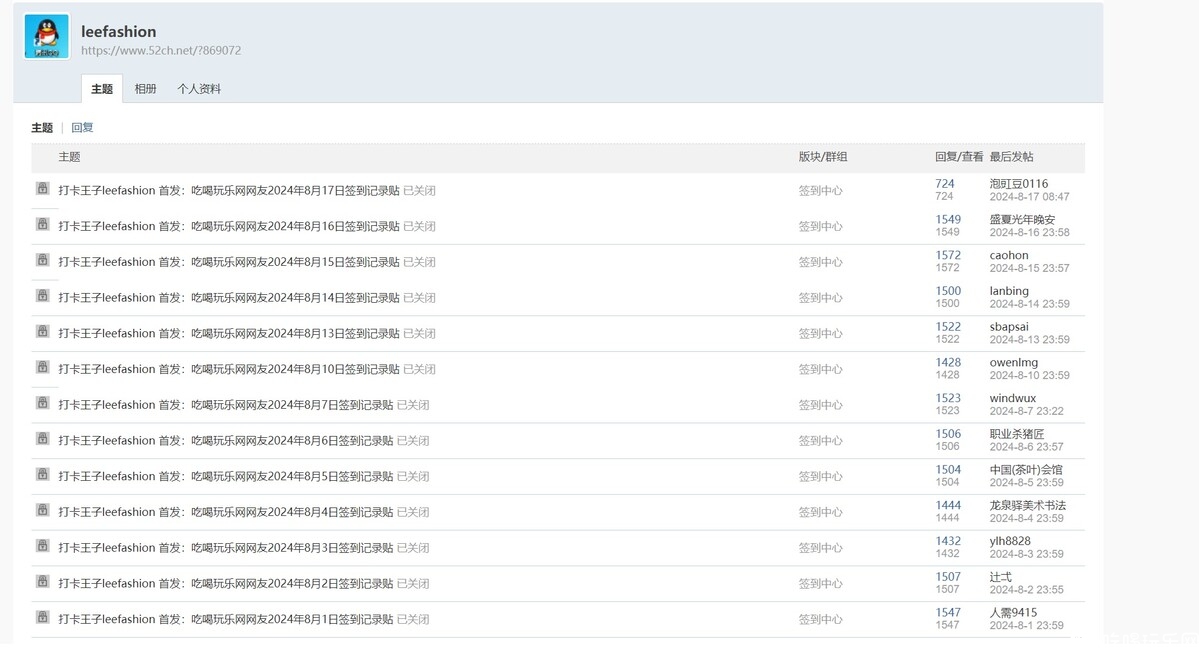Open the 2024年8月1日签到记录贴 thread

pyautogui.click(x=226, y=619)
